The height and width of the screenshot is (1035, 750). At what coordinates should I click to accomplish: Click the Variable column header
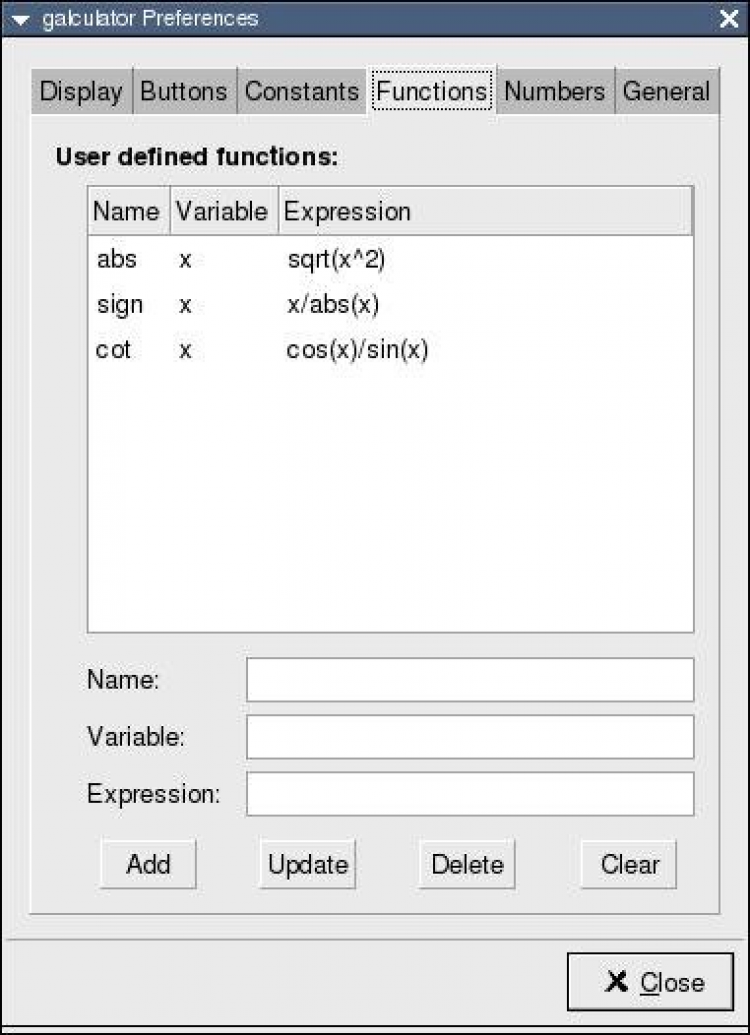tap(222, 212)
